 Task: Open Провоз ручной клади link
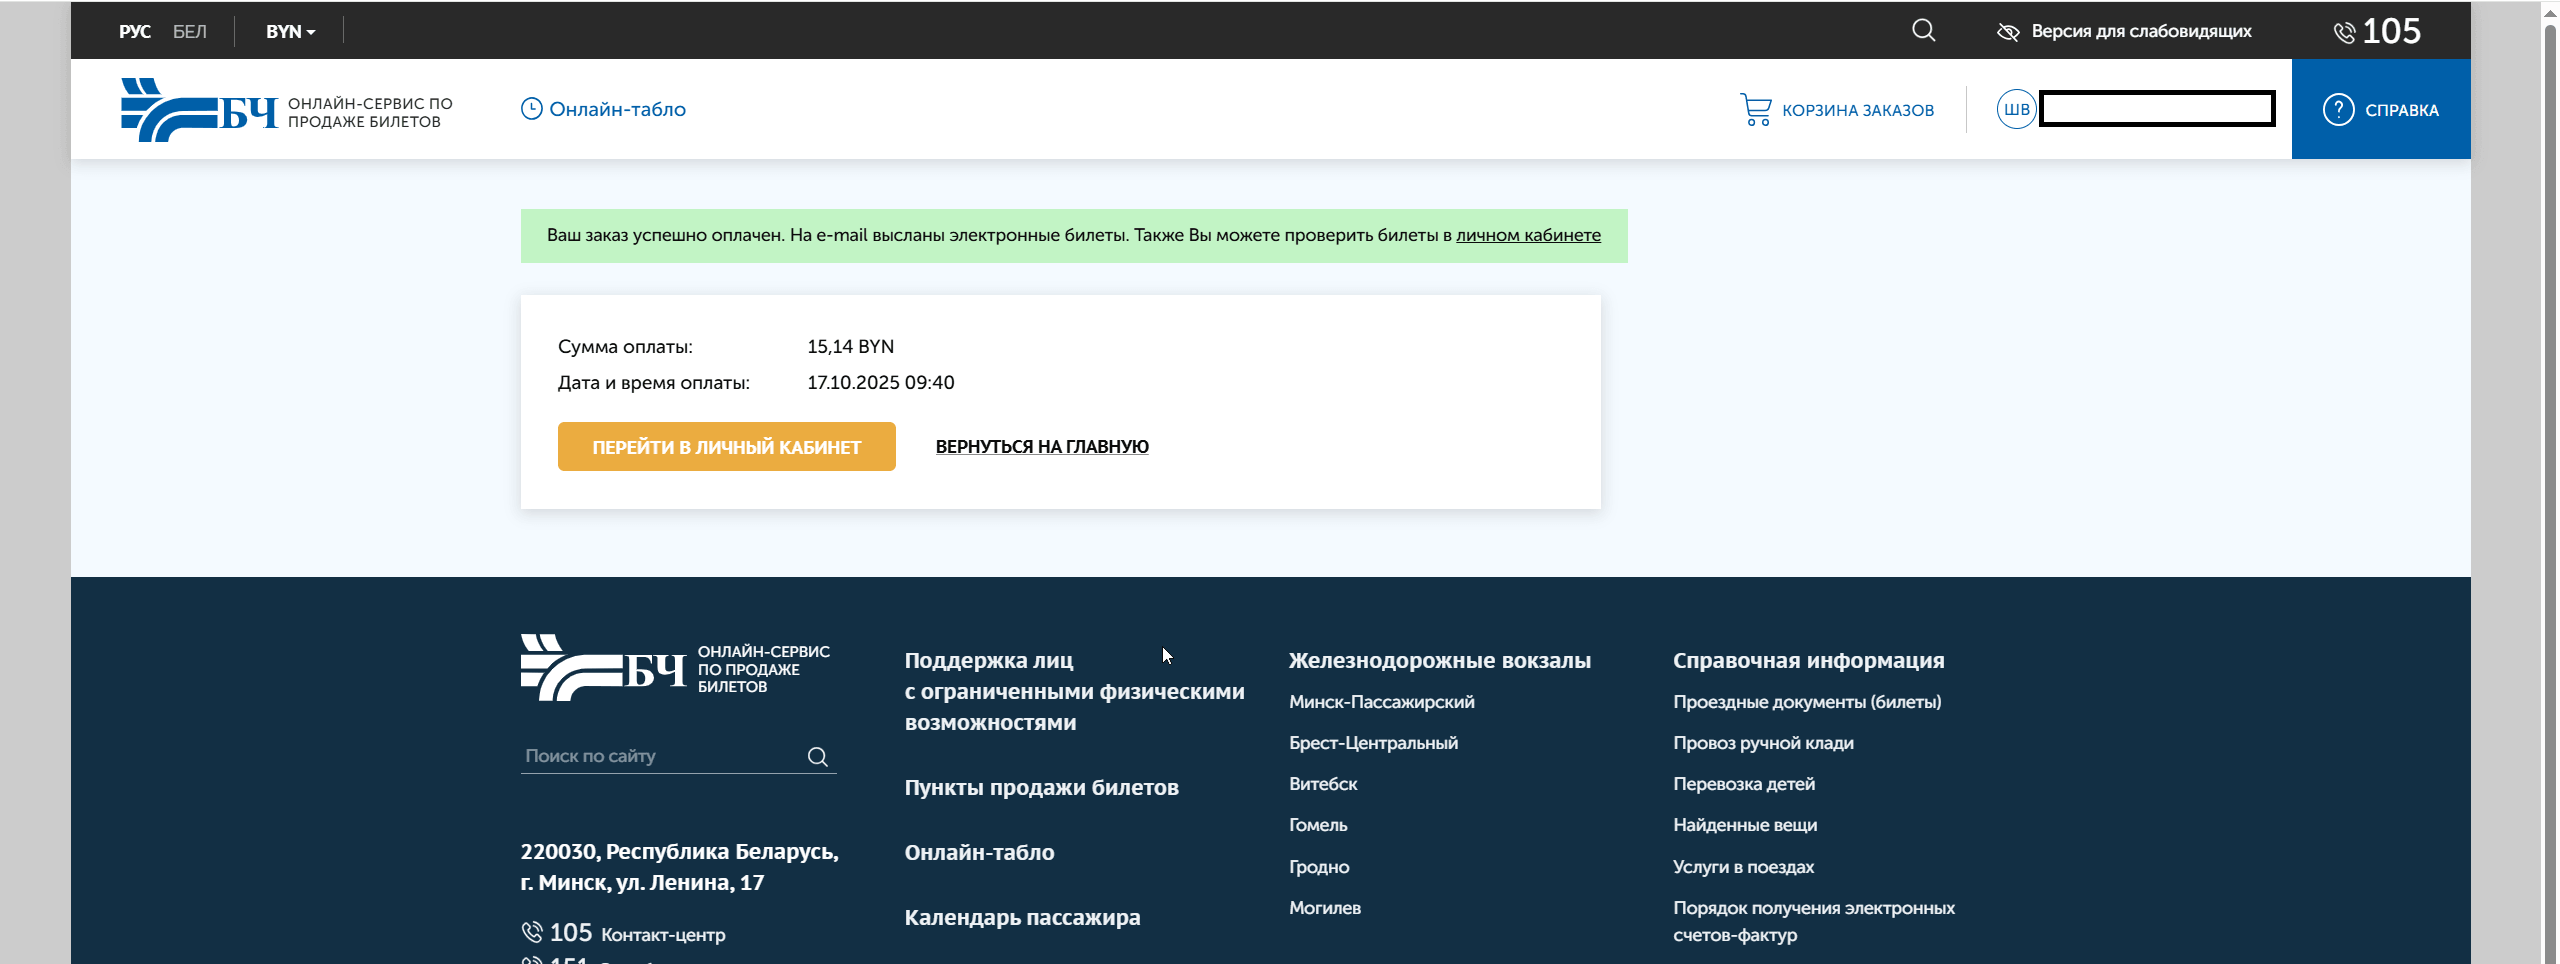click(1763, 743)
